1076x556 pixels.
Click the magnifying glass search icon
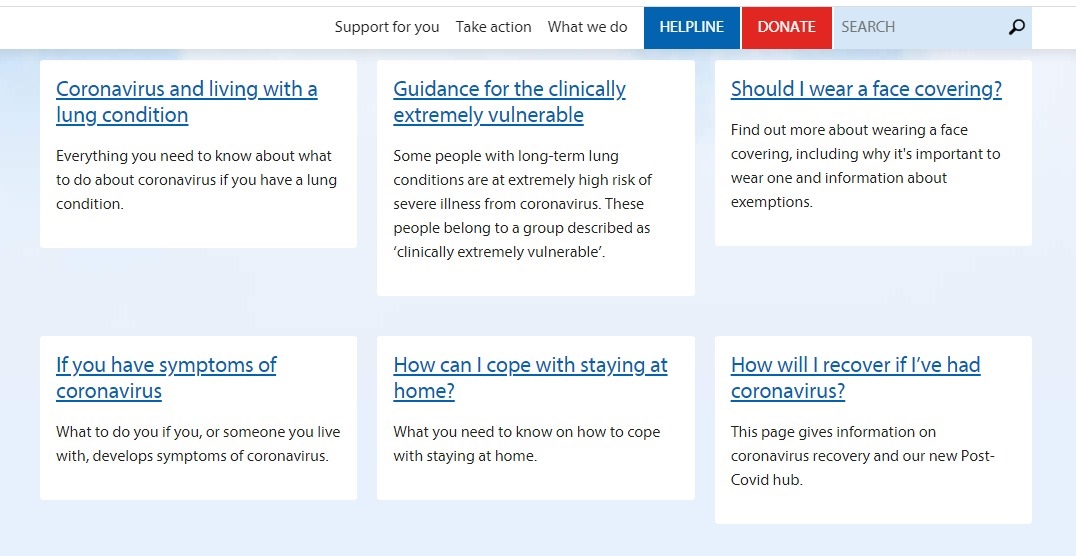pyautogui.click(x=1016, y=27)
